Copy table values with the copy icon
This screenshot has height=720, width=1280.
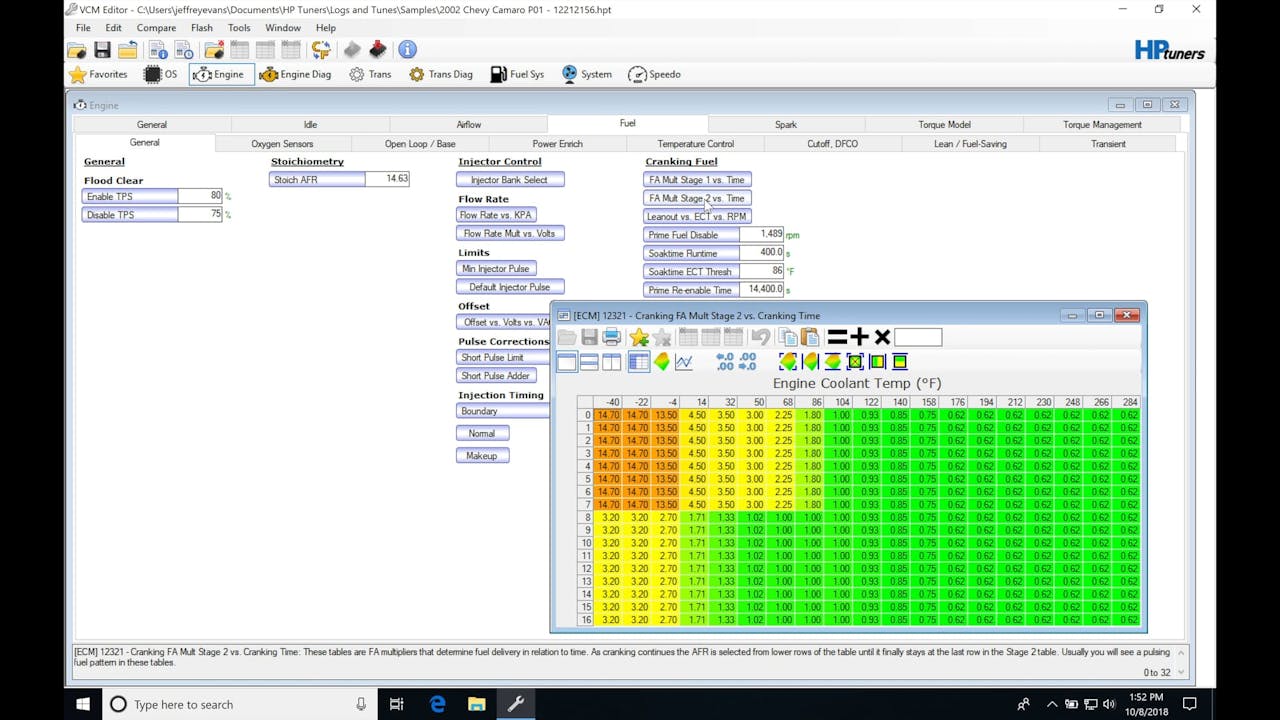[x=788, y=337]
